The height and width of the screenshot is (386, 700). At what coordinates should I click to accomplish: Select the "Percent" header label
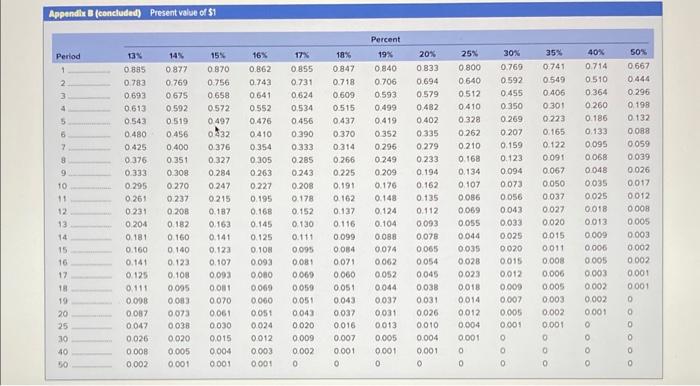tap(385, 40)
